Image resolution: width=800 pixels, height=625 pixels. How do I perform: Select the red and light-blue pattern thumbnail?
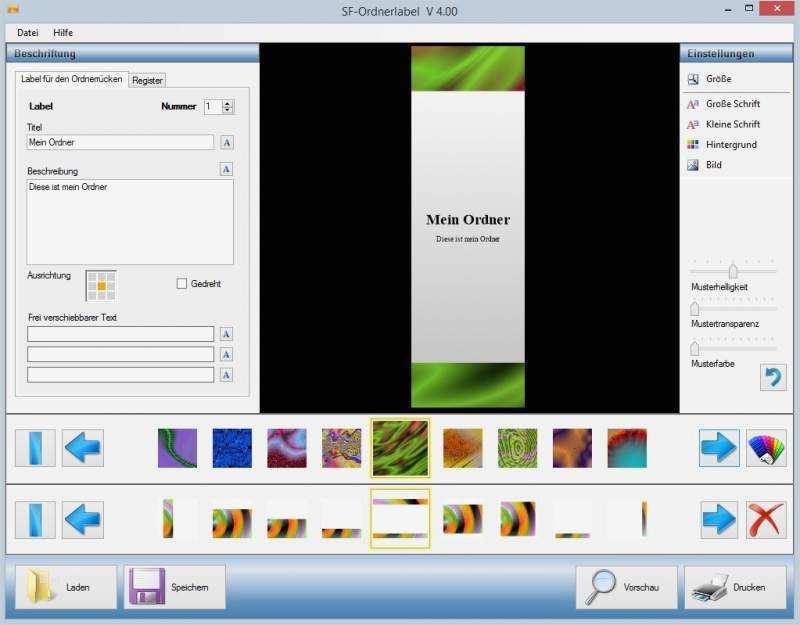point(287,448)
